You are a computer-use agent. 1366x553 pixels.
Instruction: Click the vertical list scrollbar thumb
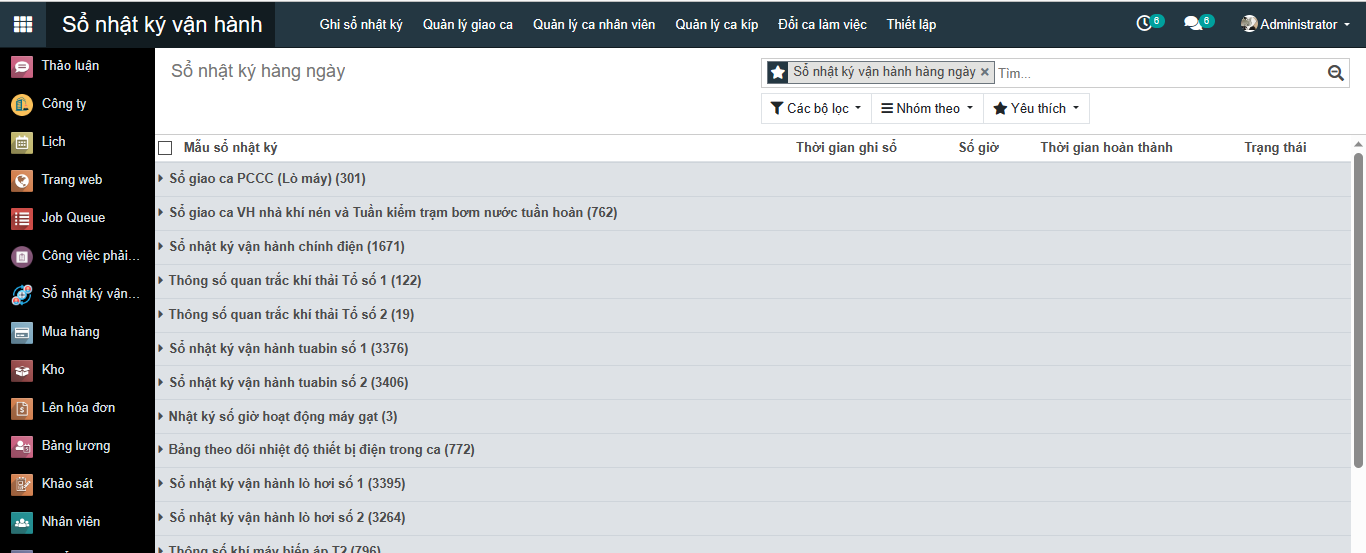(x=1358, y=310)
